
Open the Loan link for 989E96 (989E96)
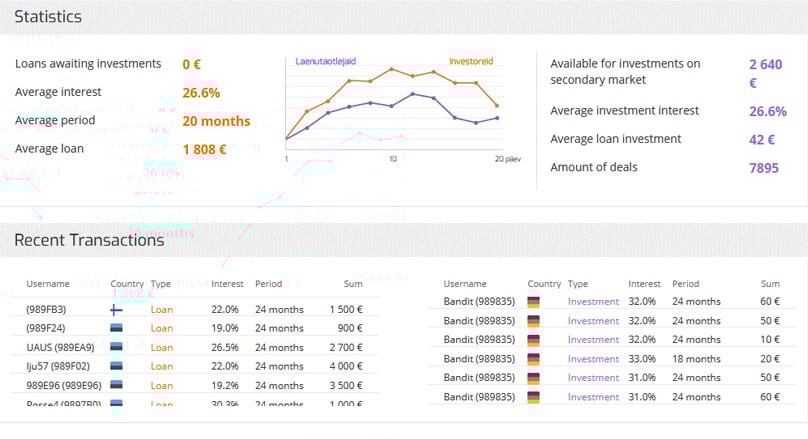[162, 385]
